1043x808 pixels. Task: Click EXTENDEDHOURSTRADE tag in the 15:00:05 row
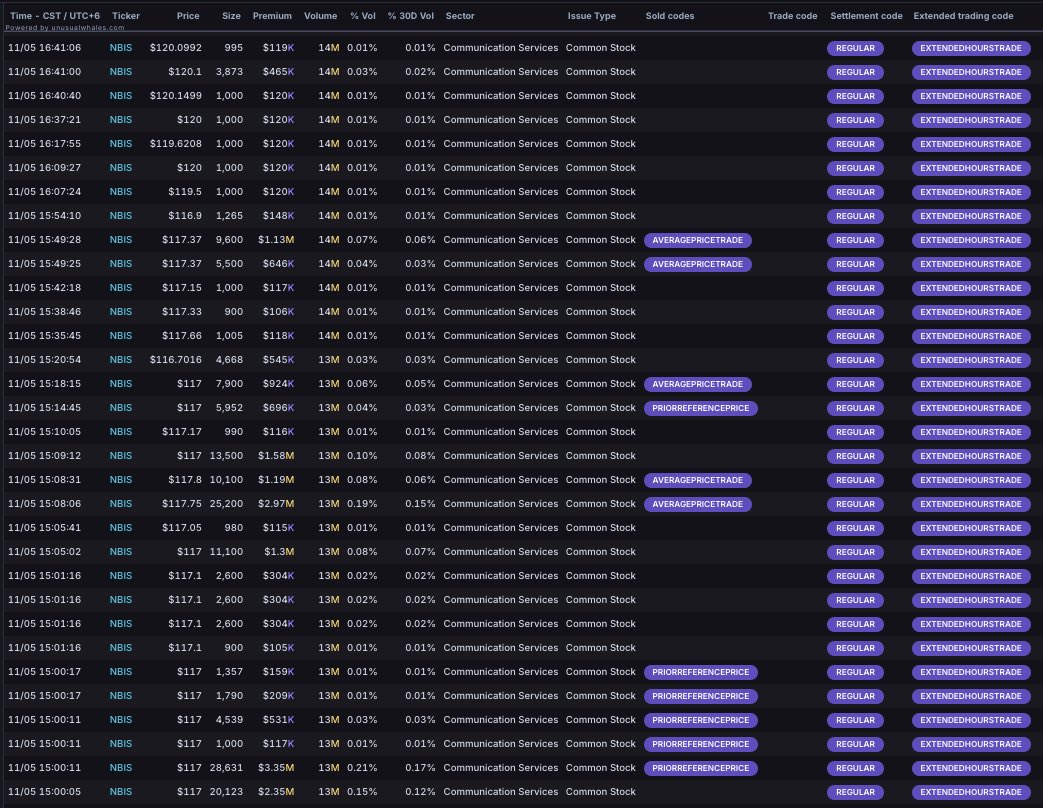click(971, 792)
